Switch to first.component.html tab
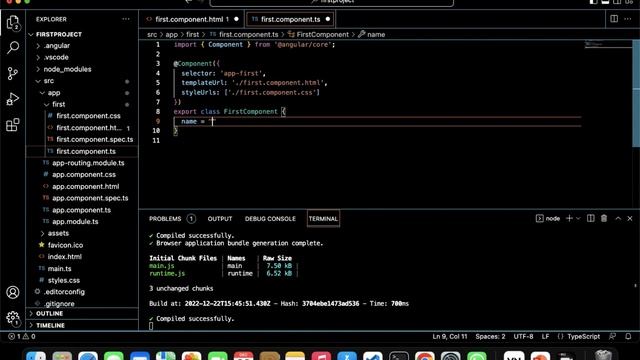Screen dimensions: 640x360 pyautogui.click(x=192, y=19)
